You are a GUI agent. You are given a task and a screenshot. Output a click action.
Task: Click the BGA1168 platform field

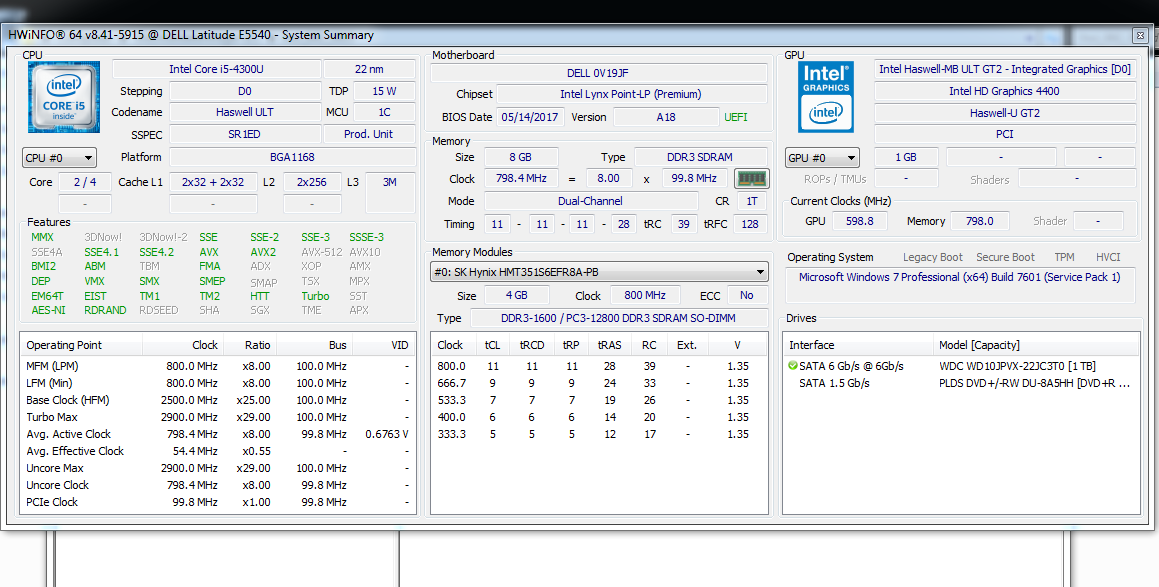click(x=293, y=157)
